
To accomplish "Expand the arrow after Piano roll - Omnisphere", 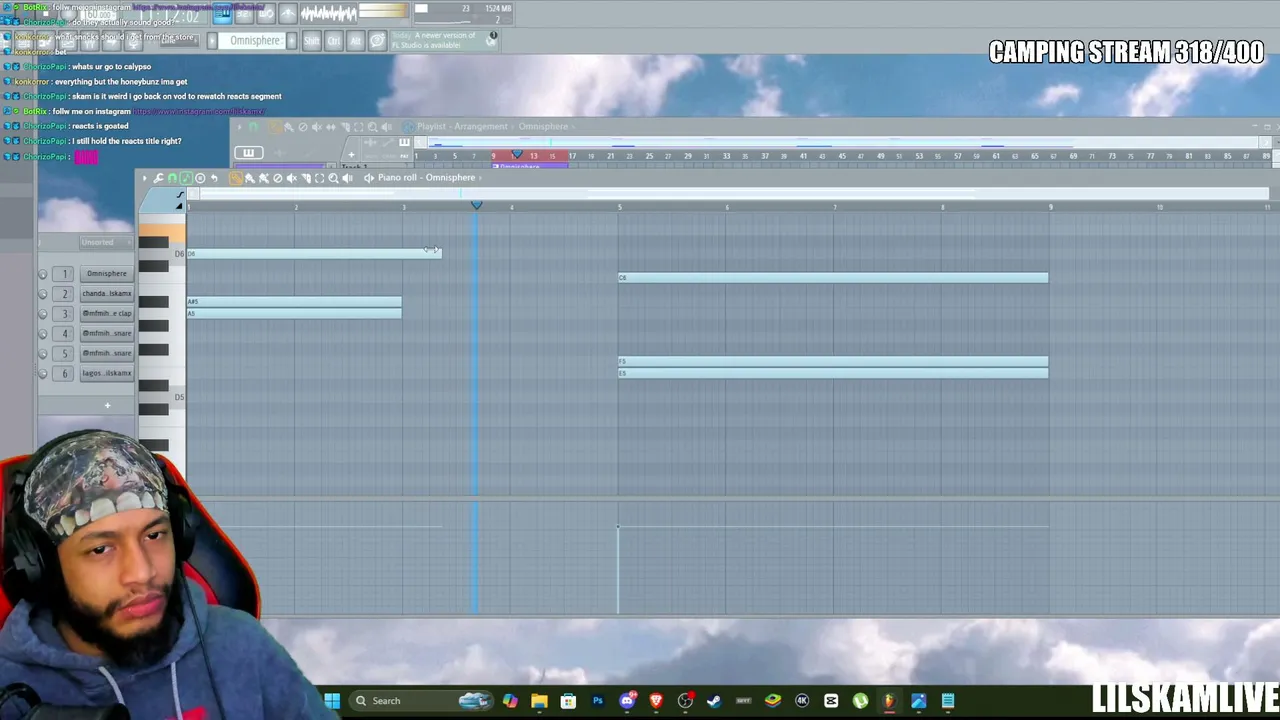I will tap(480, 178).
